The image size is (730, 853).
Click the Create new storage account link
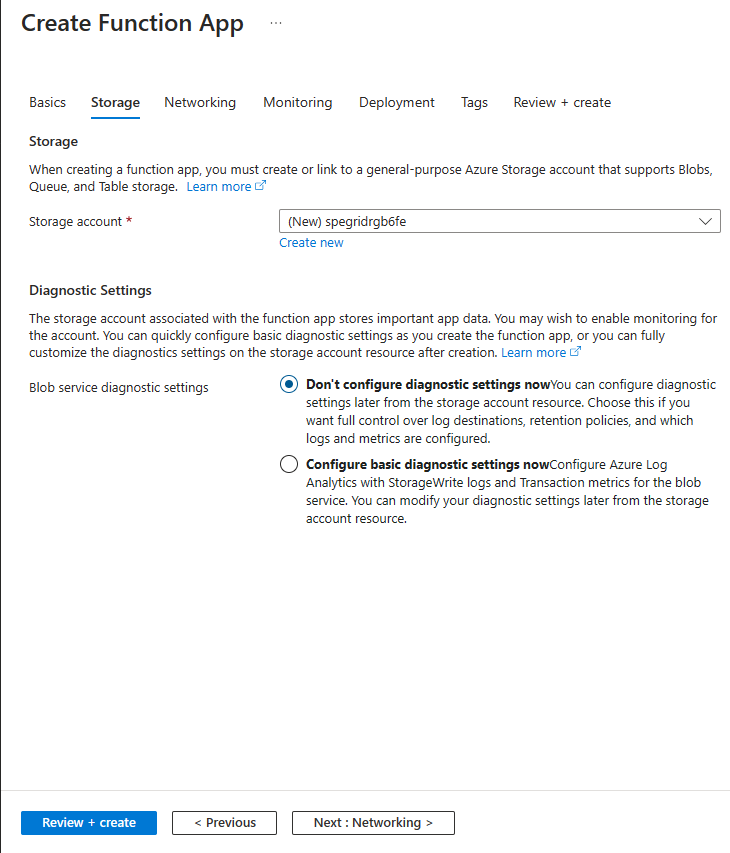pos(311,243)
